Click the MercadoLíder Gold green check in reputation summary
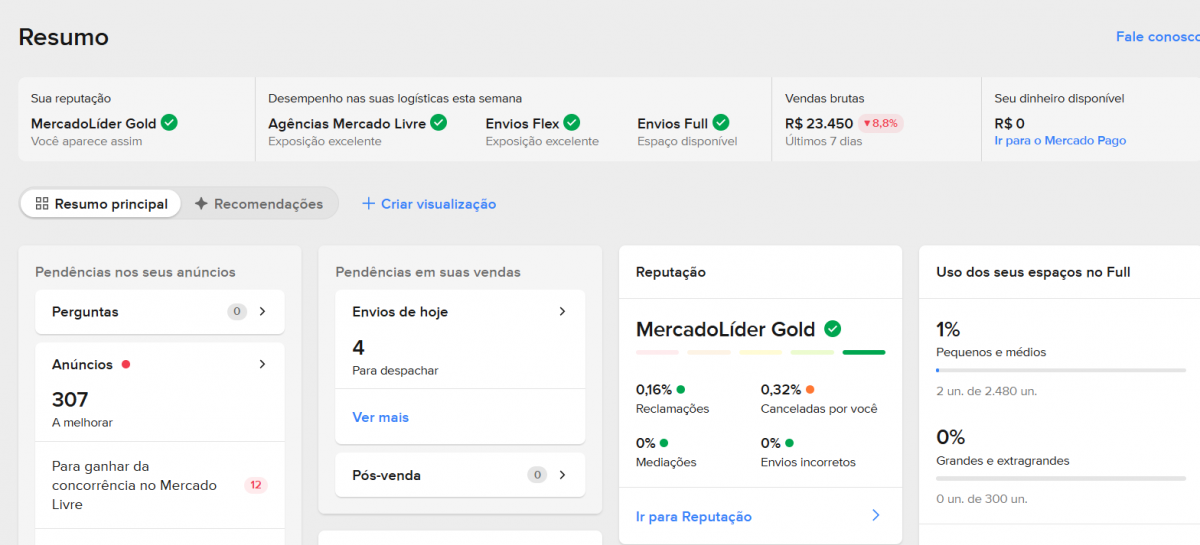 click(169, 123)
